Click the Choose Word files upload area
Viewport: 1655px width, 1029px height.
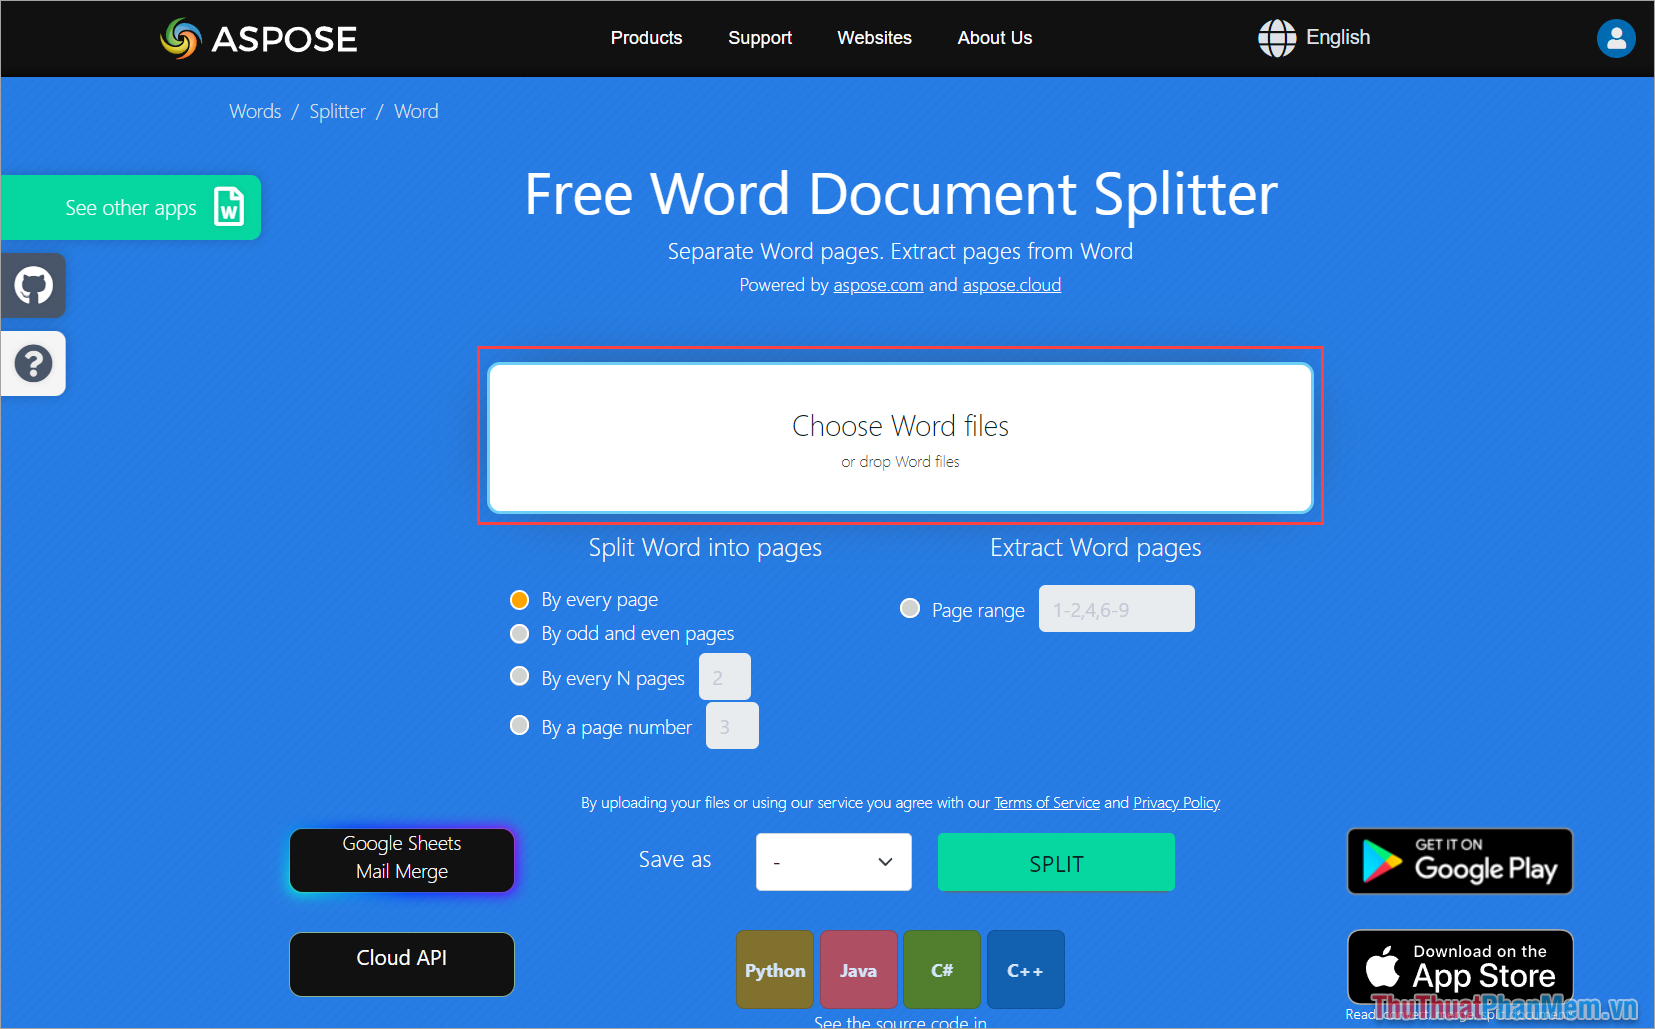pyautogui.click(x=899, y=438)
